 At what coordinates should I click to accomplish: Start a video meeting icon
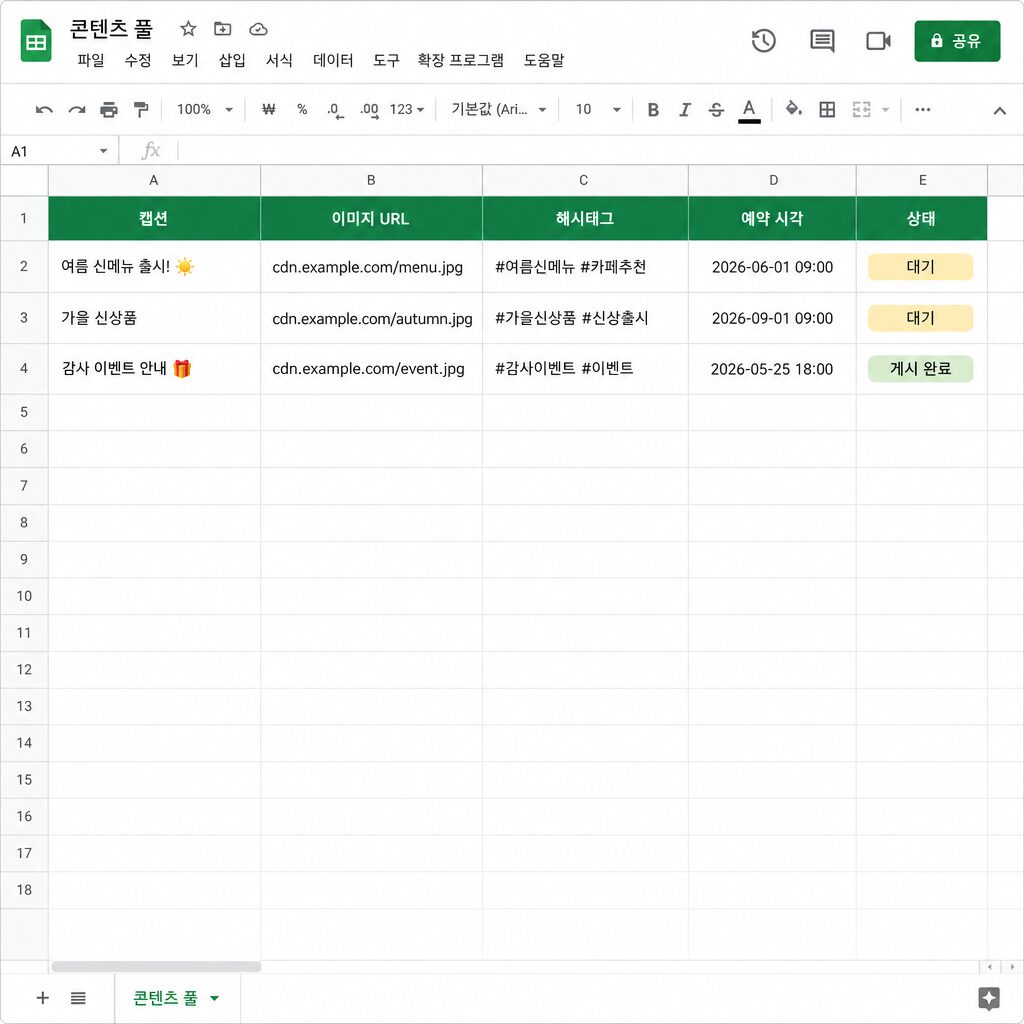[x=878, y=40]
